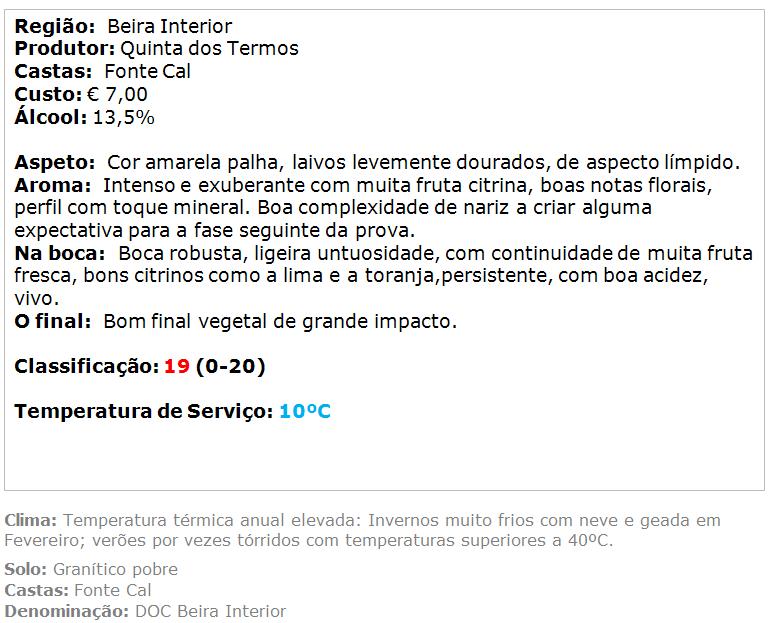Viewport: 769px width, 623px height.
Task: Click the Aroma heading
Action: click(x=52, y=185)
